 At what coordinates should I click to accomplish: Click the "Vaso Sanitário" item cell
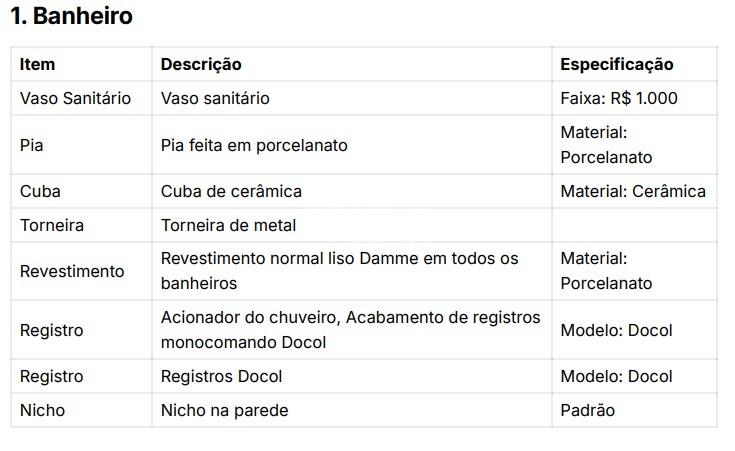click(75, 98)
